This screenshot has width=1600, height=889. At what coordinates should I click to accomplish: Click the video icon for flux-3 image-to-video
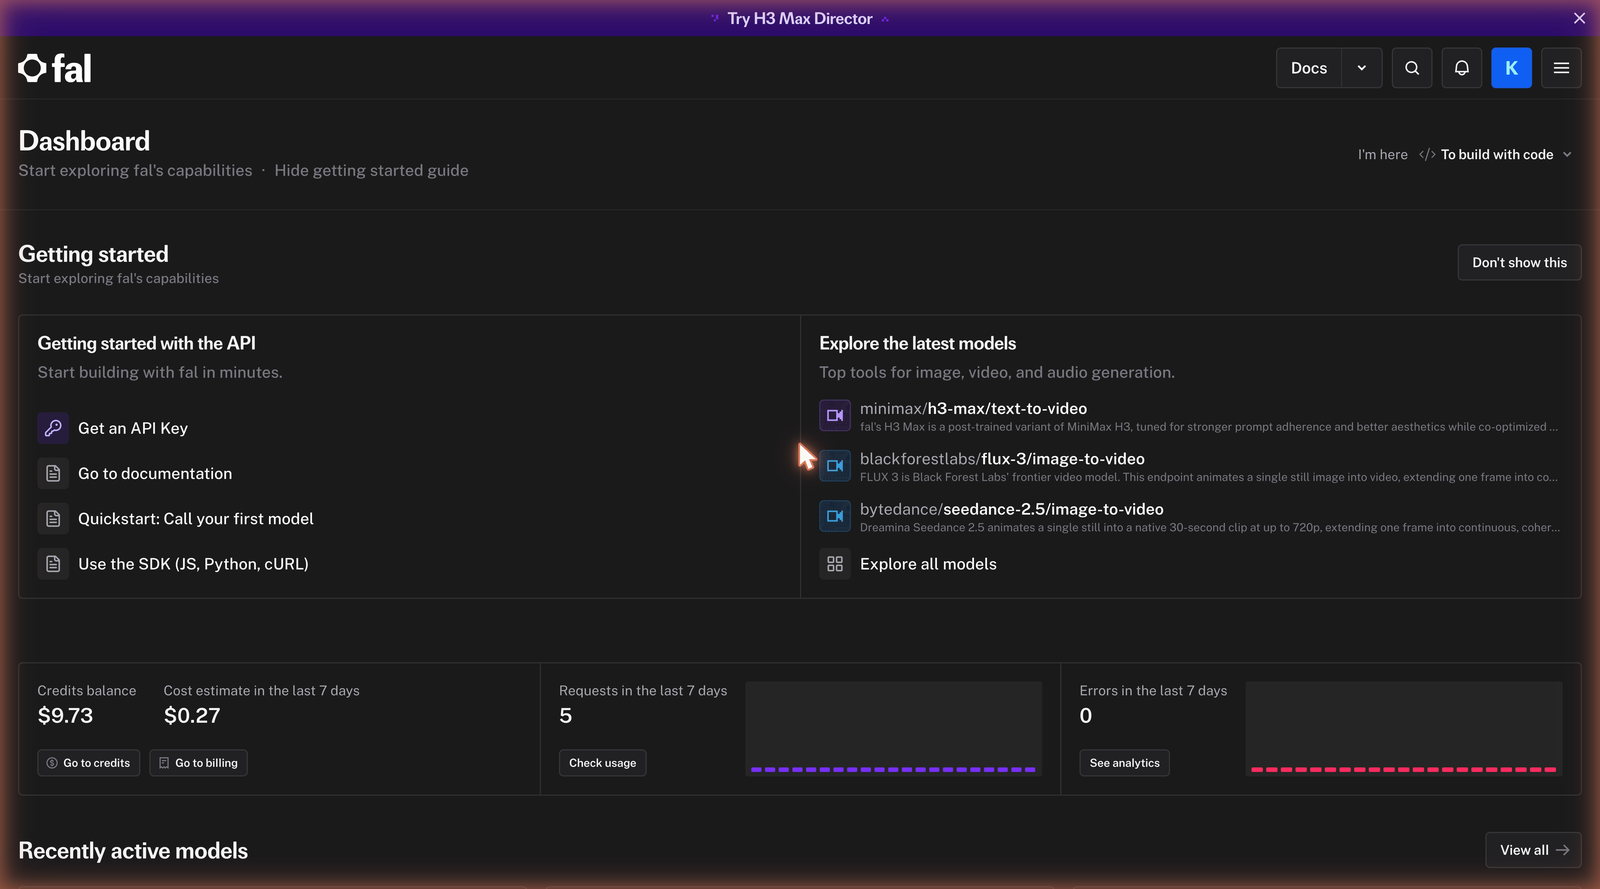coord(835,465)
